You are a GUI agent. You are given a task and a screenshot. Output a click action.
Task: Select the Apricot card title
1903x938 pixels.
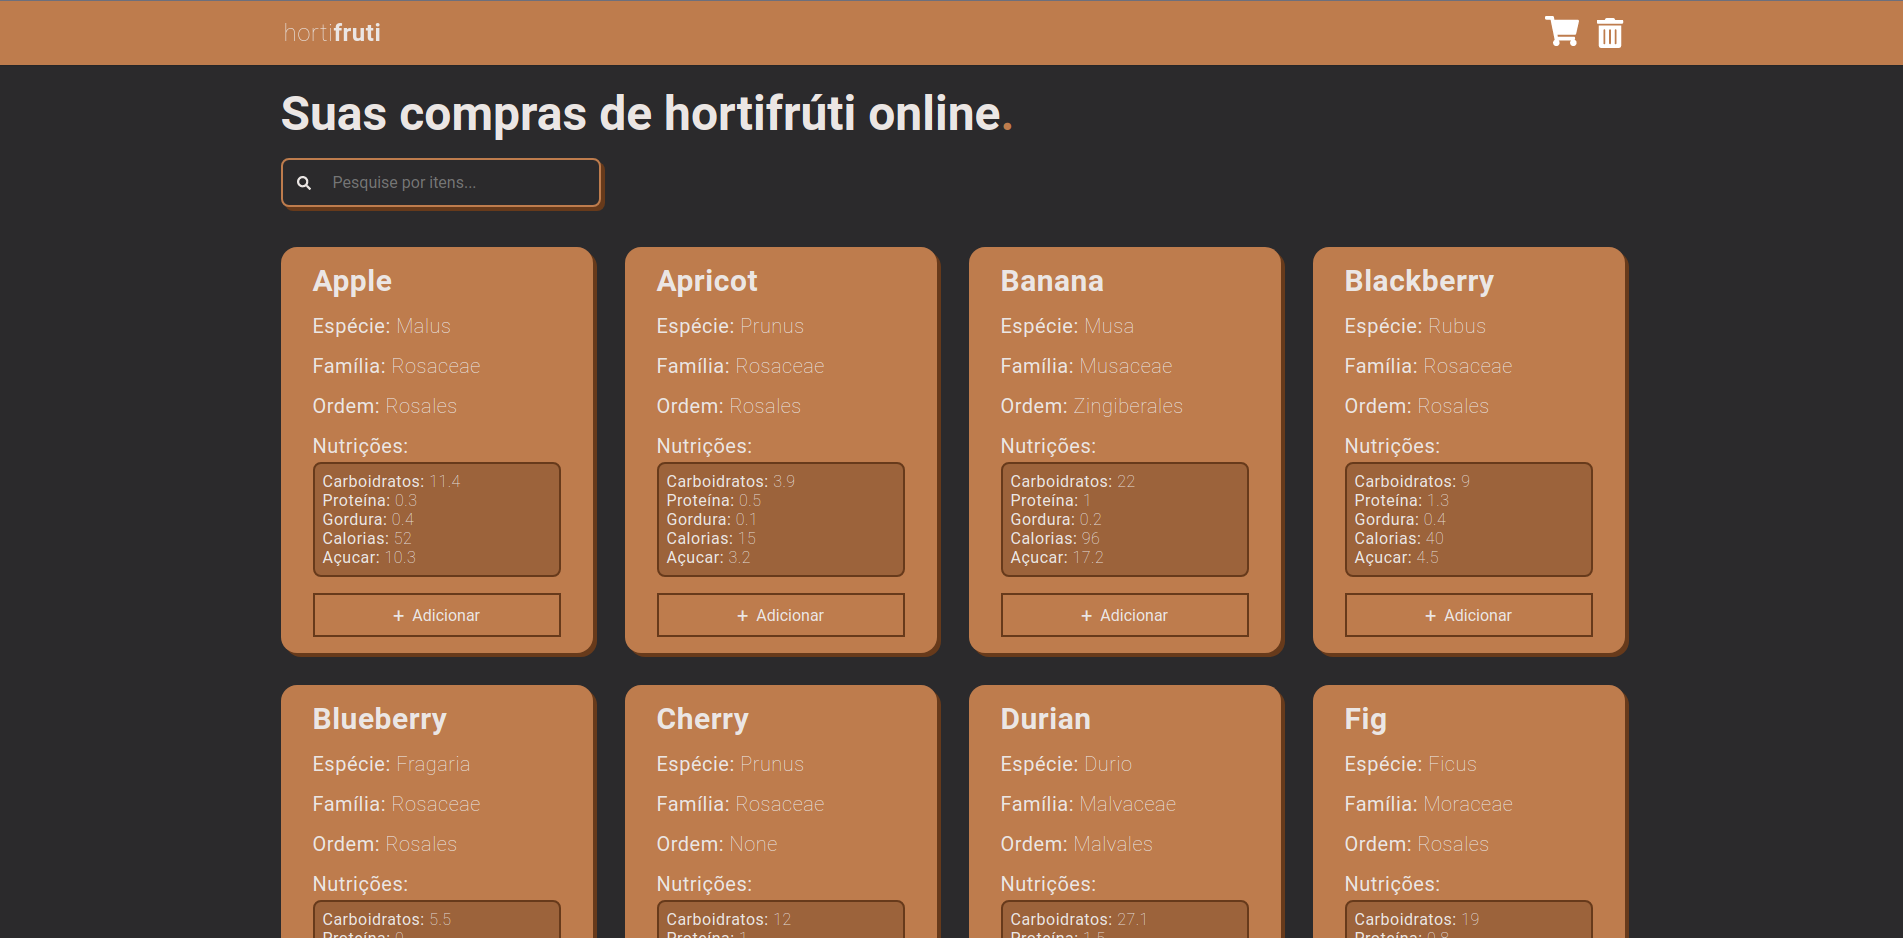707,281
